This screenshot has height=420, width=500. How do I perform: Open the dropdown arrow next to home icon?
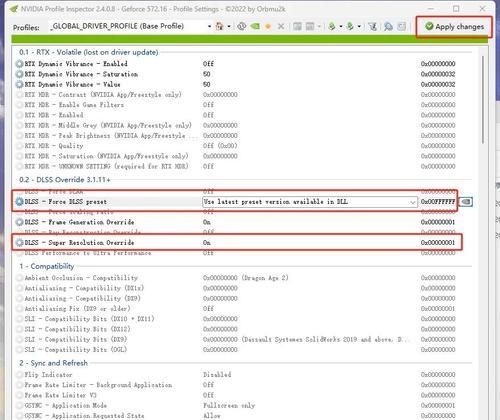coord(229,26)
